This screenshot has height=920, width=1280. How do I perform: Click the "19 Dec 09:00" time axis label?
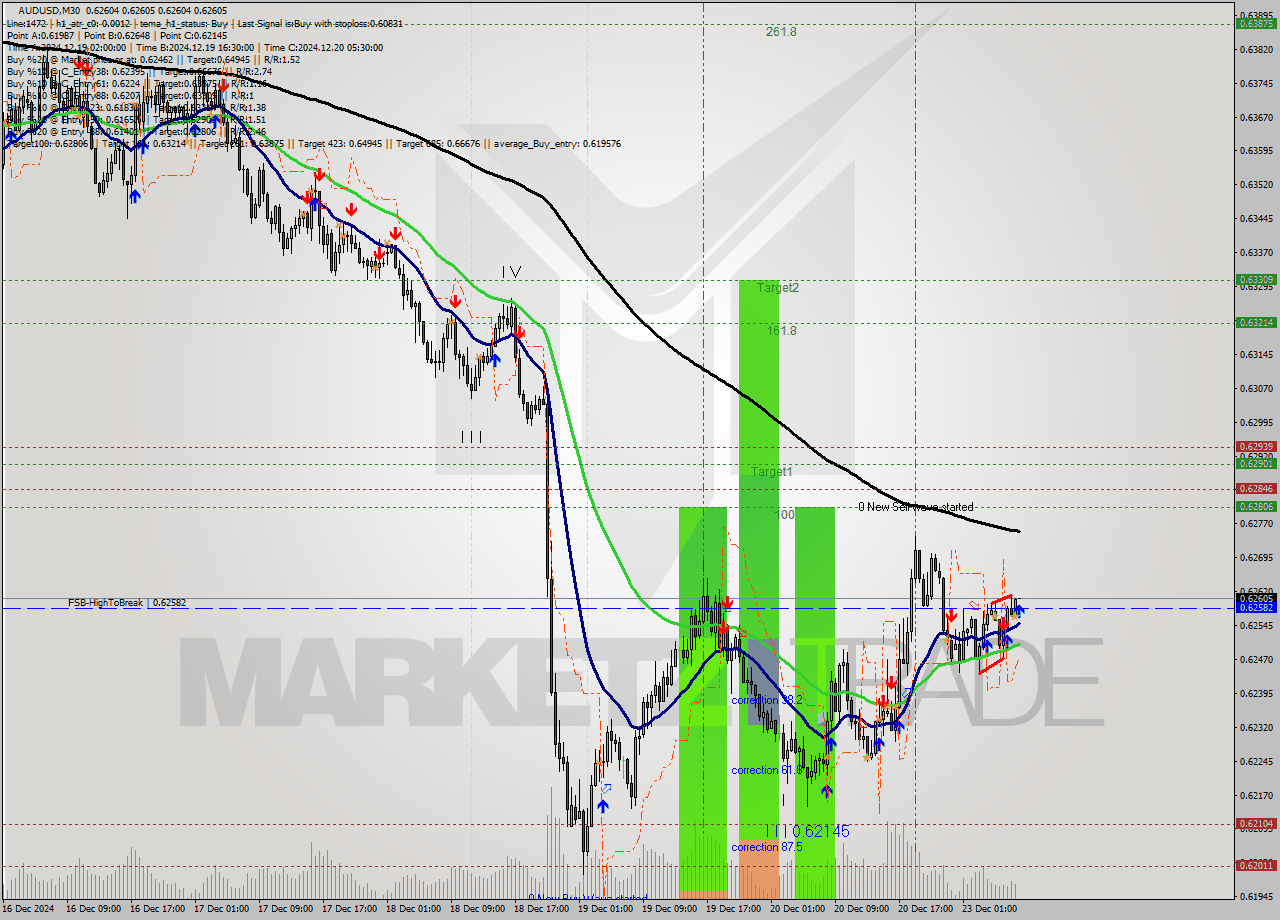(671, 909)
